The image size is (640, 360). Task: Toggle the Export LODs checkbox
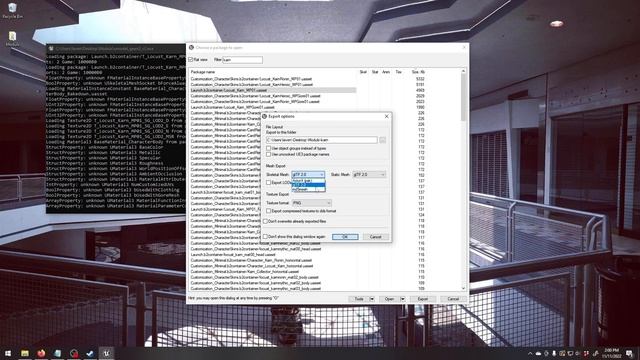(269, 183)
